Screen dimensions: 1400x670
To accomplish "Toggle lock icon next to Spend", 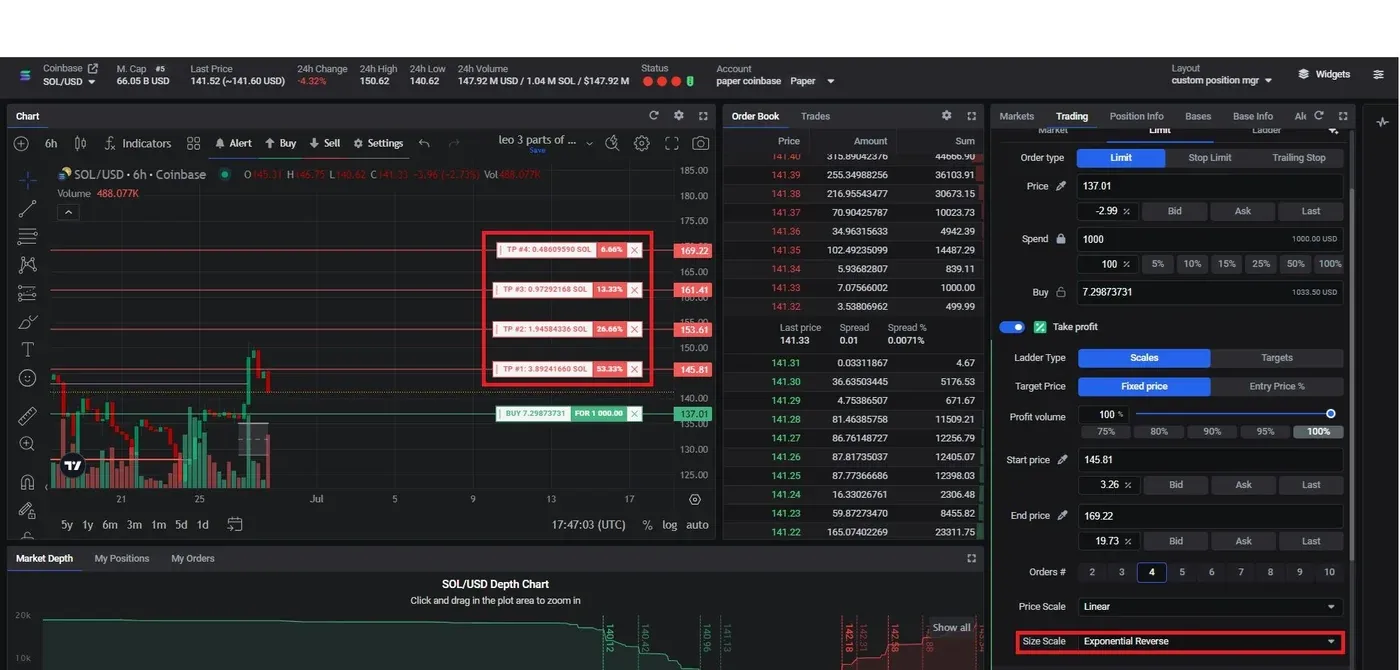I will point(1061,239).
